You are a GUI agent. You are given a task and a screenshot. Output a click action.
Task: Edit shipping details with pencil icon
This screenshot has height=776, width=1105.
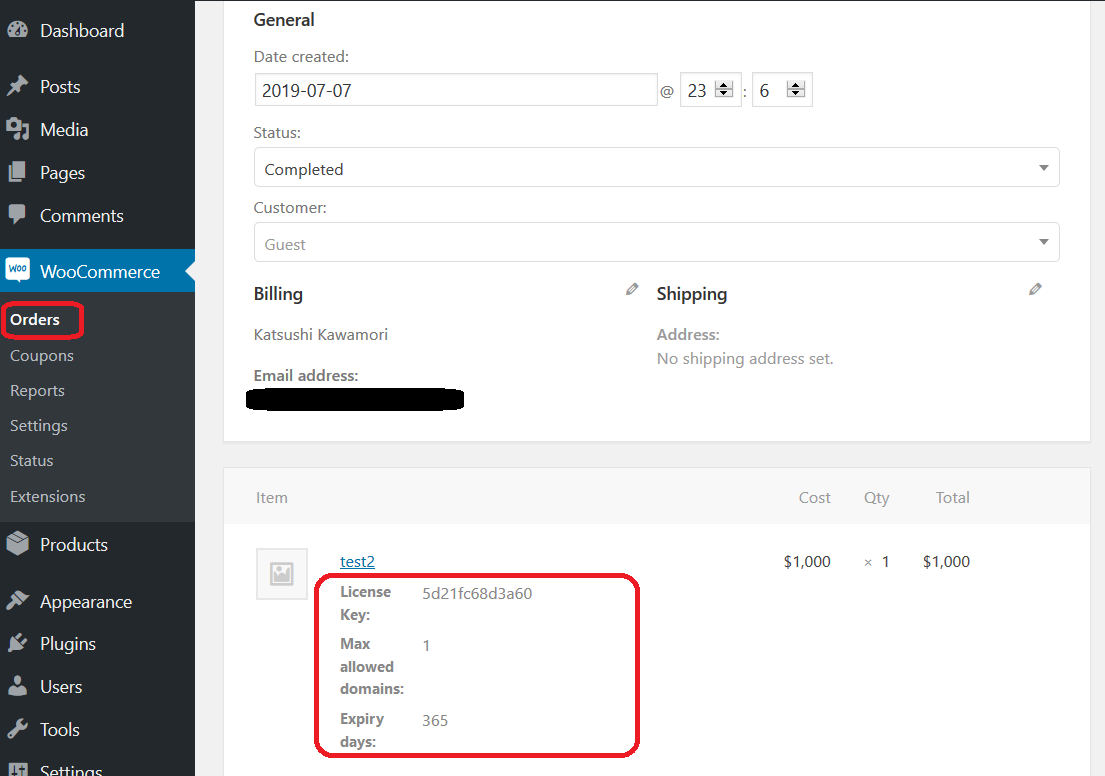coord(1035,289)
